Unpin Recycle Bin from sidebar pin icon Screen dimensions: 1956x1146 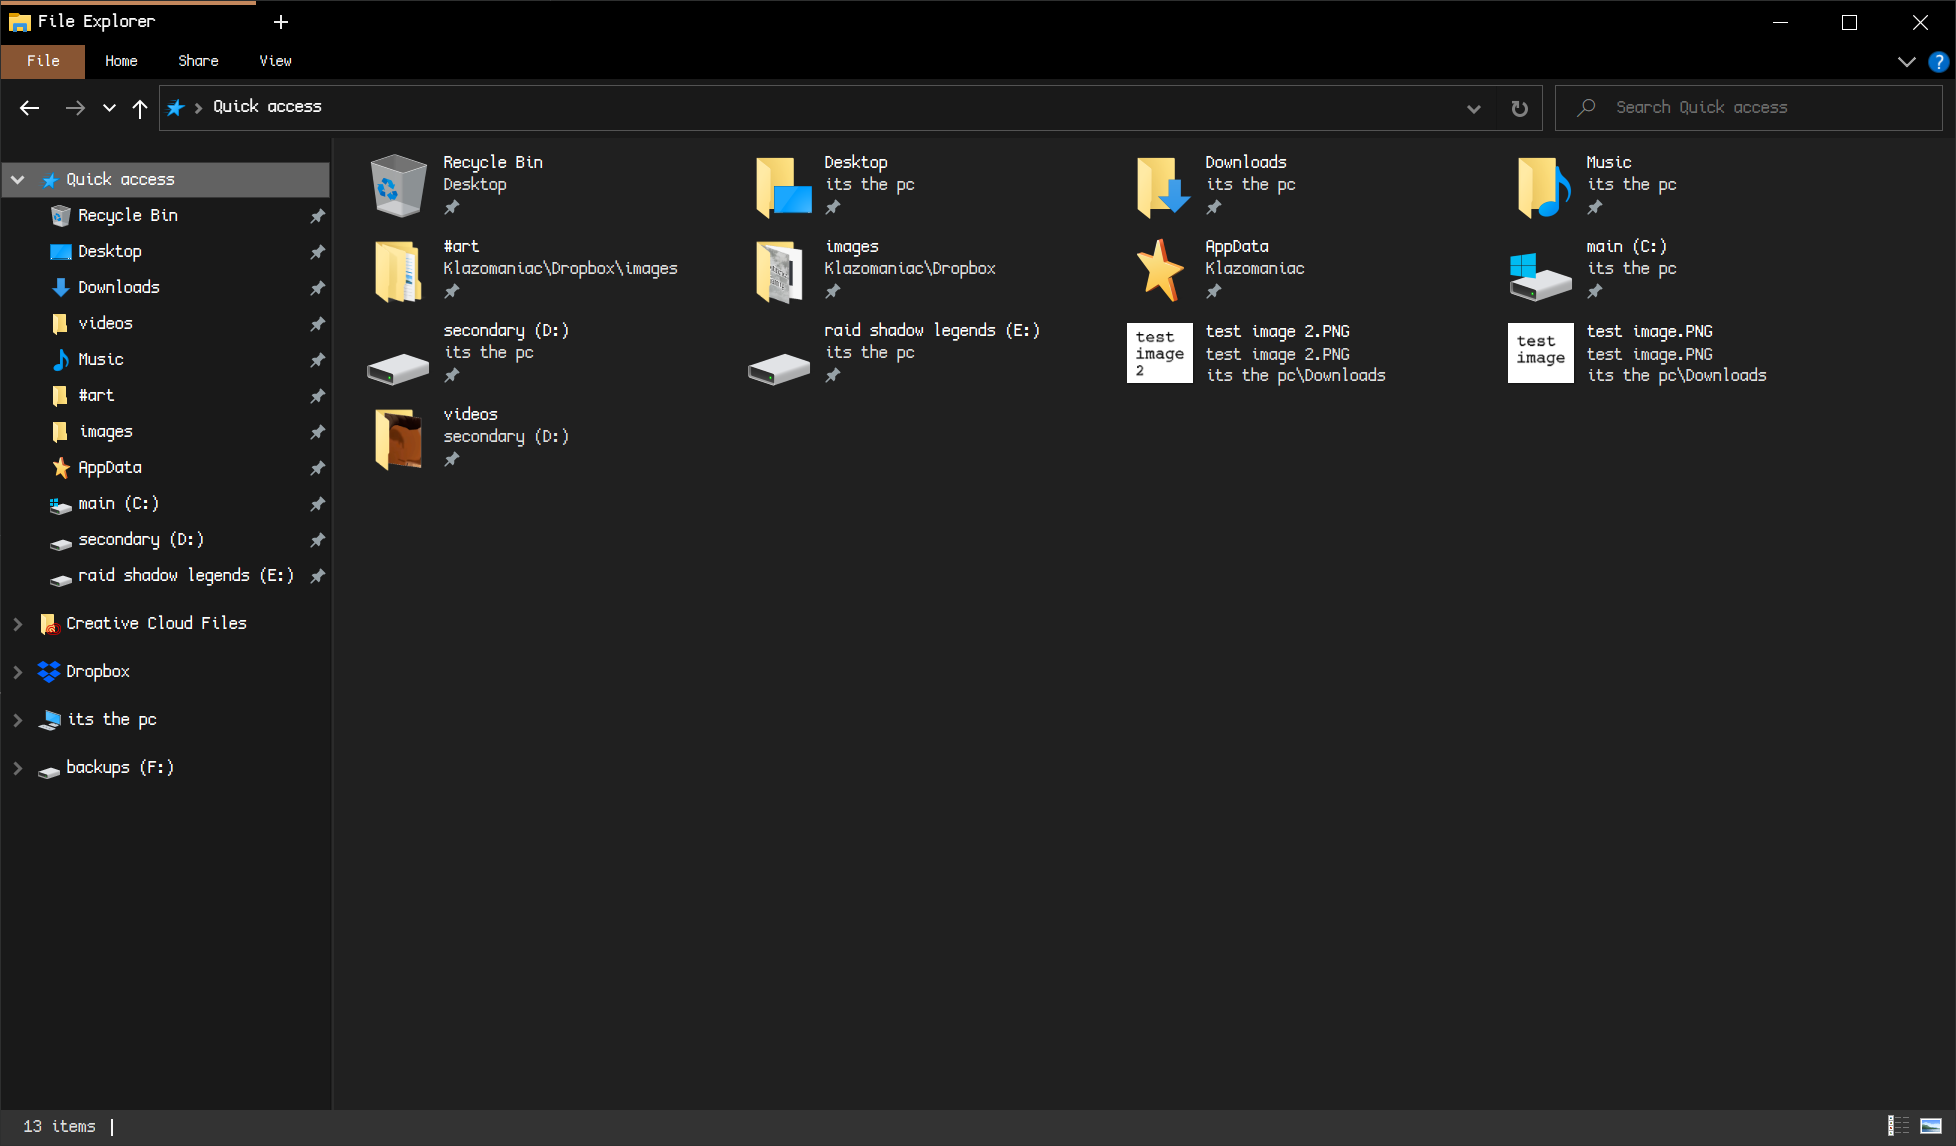(317, 216)
